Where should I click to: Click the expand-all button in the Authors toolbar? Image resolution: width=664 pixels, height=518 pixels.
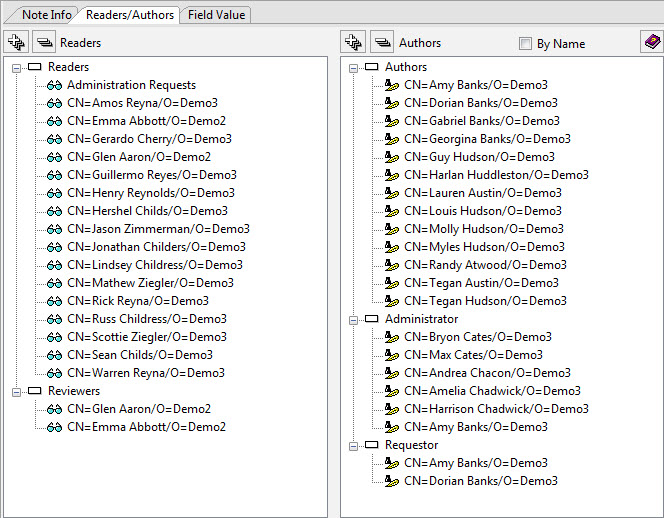pos(353,43)
